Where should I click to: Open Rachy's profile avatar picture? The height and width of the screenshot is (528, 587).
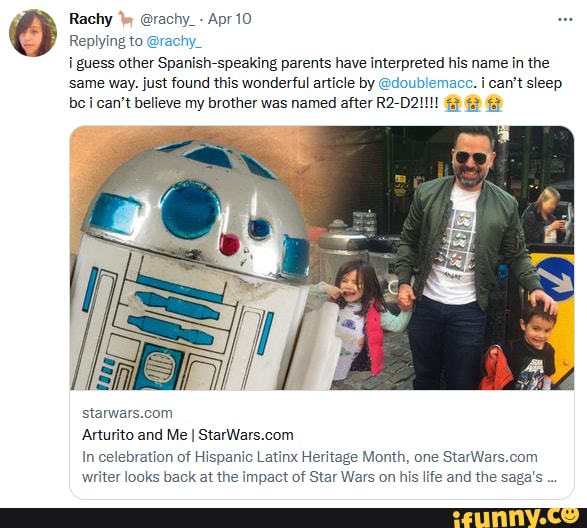[x=33, y=33]
